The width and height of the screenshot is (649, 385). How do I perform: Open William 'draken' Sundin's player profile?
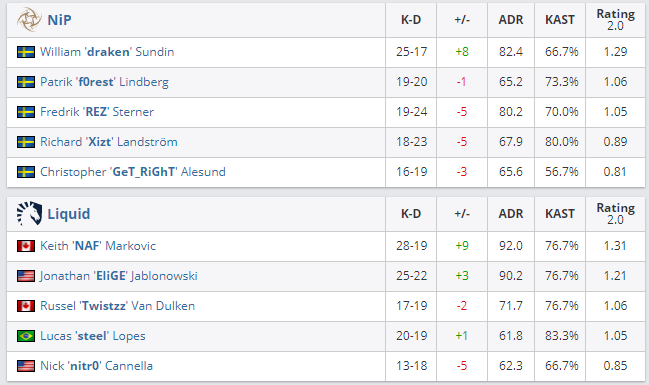107,52
